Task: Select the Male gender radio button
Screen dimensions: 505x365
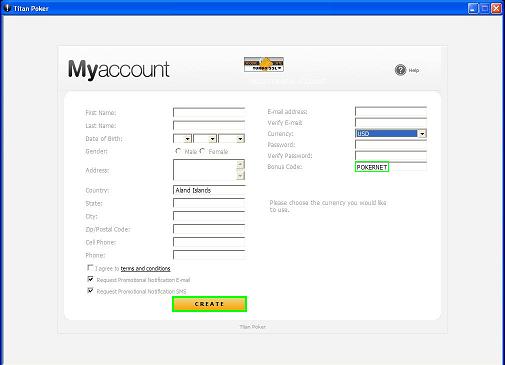Action: coord(178,151)
